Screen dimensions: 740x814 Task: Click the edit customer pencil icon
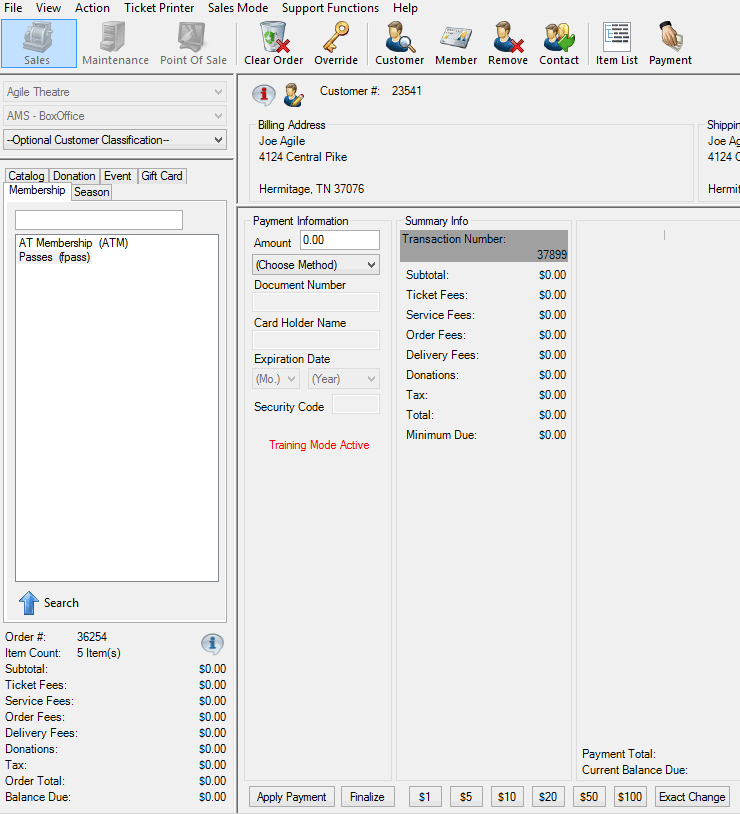click(294, 94)
